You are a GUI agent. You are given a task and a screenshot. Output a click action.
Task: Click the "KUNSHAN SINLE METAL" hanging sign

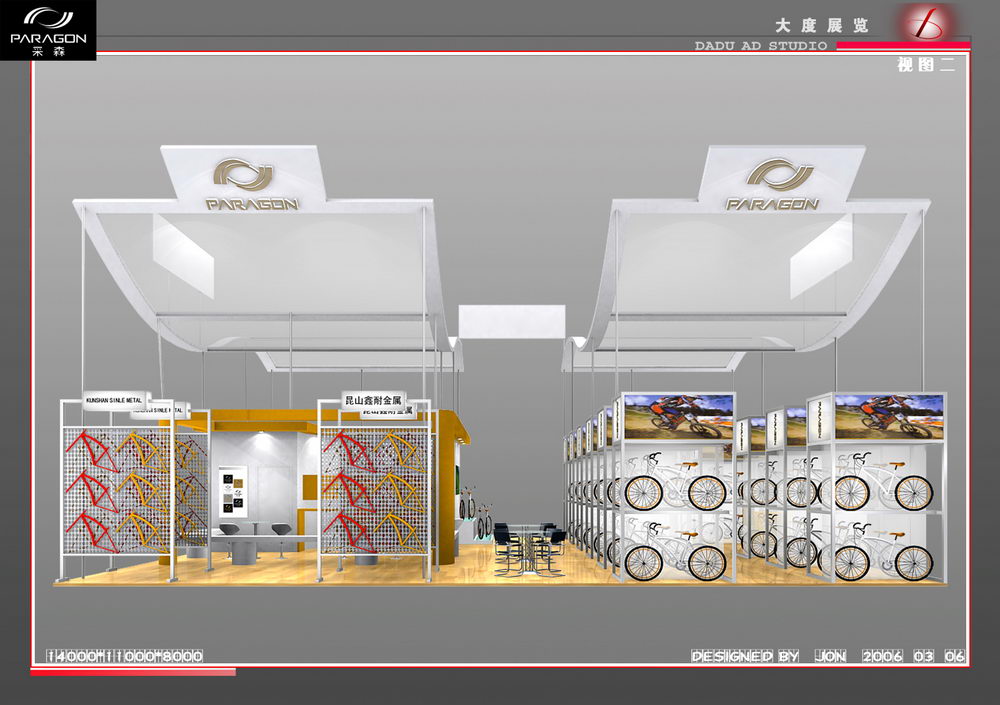[115, 400]
